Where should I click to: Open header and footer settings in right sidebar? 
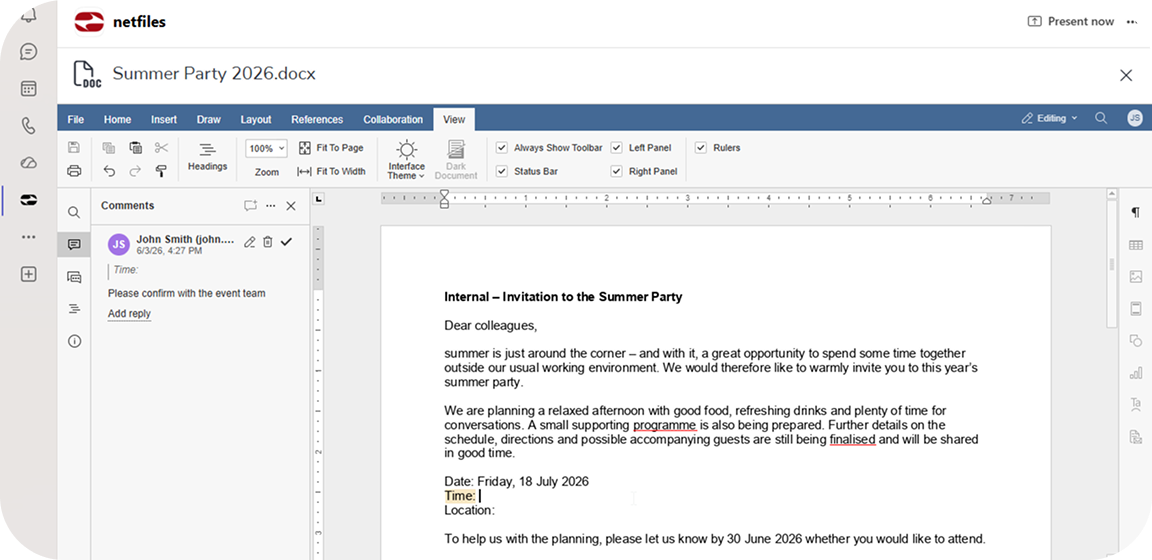(x=1136, y=309)
